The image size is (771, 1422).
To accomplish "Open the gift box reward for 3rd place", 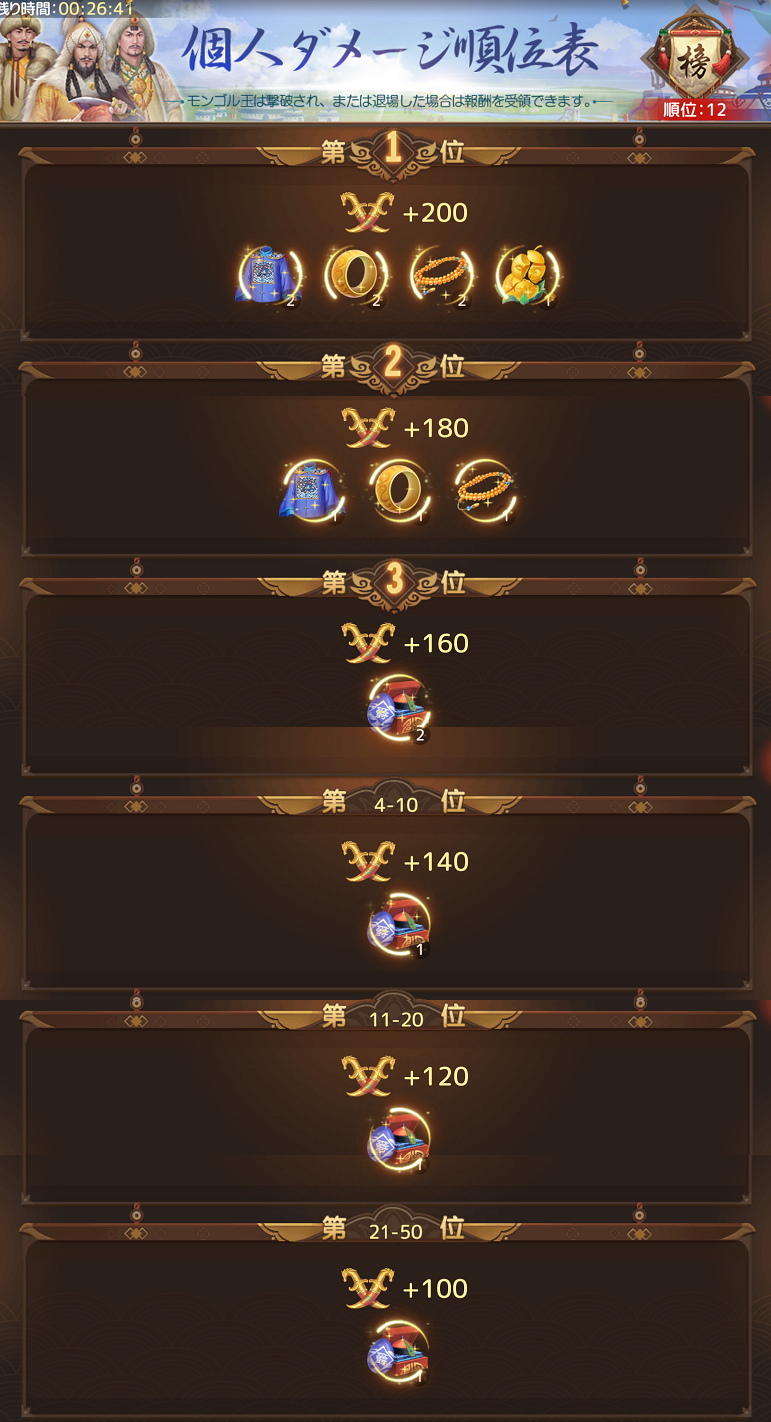I will coord(399,708).
